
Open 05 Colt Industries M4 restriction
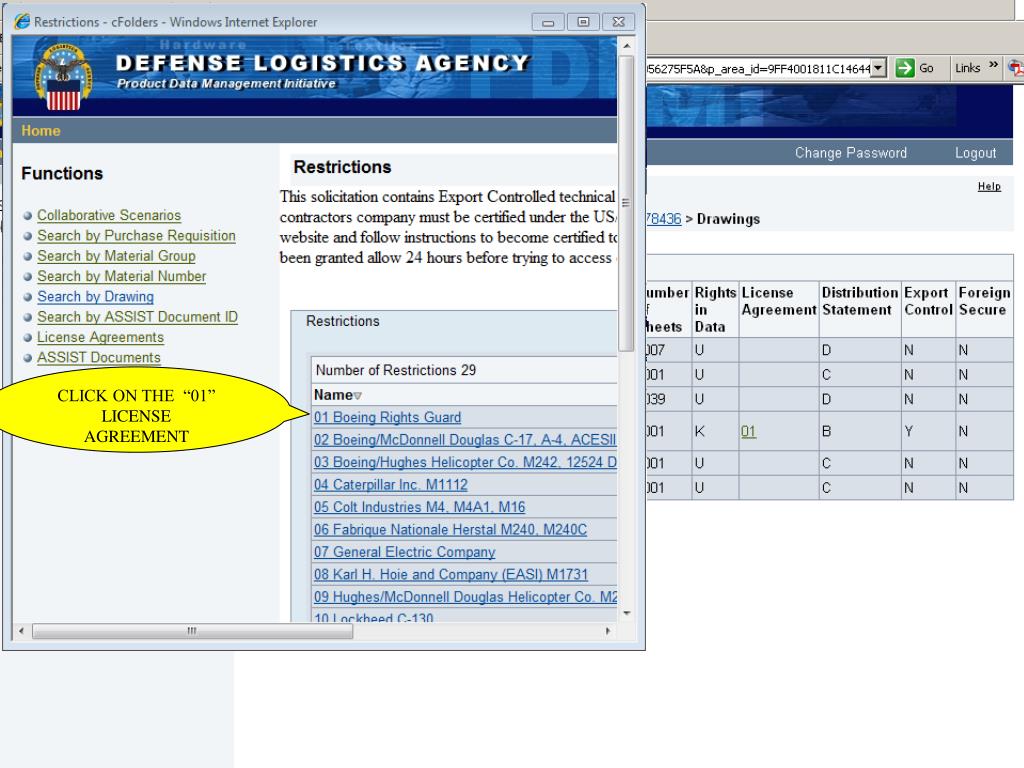pos(419,507)
